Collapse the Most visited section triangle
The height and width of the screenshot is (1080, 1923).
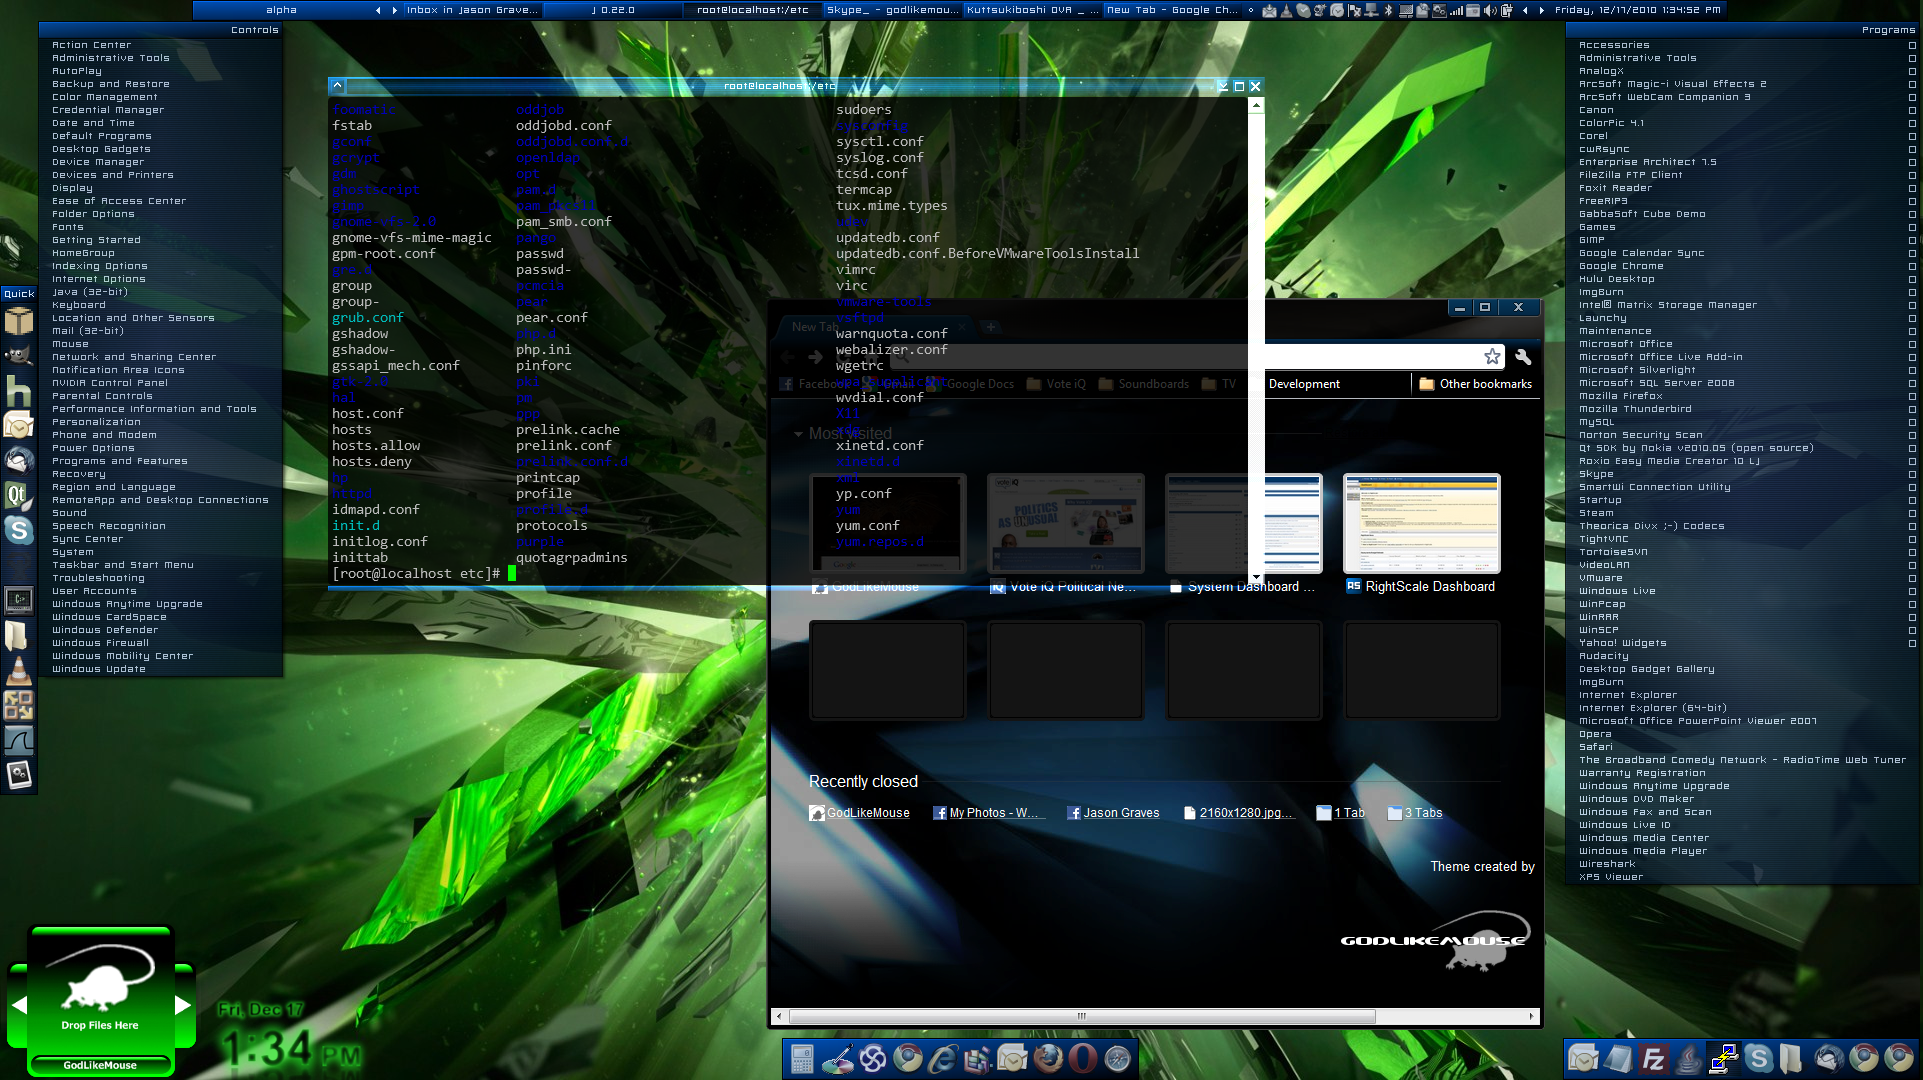(798, 434)
